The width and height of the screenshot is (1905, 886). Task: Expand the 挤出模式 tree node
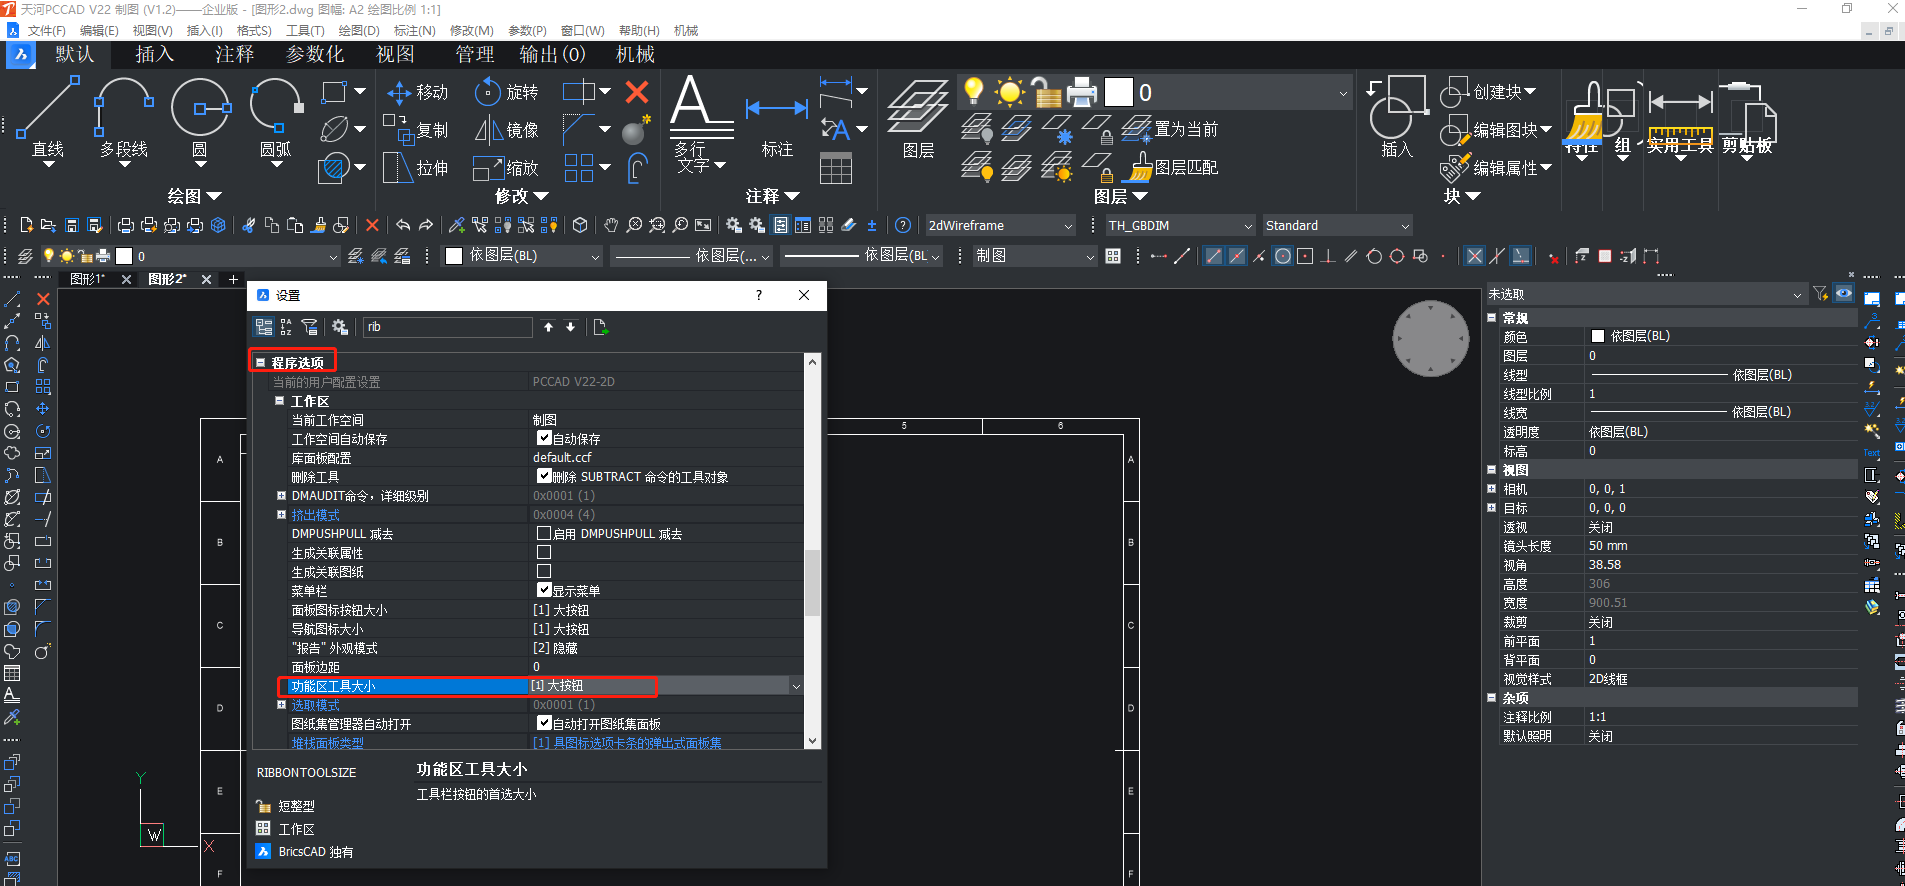click(x=281, y=514)
